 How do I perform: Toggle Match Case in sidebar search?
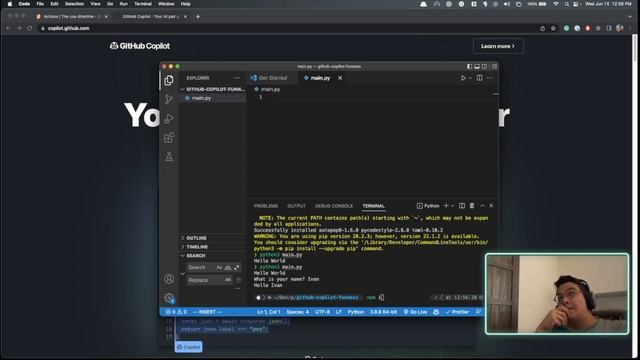(219, 268)
